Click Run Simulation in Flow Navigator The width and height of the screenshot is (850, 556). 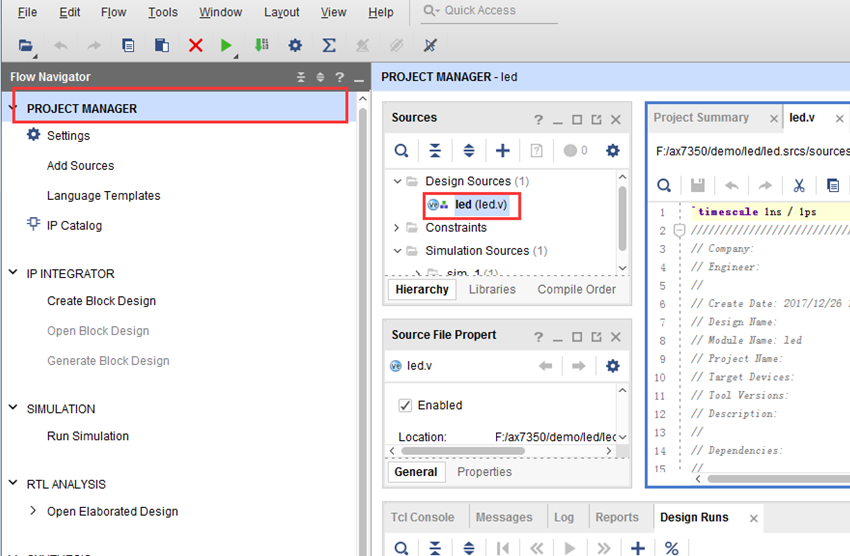(x=88, y=436)
